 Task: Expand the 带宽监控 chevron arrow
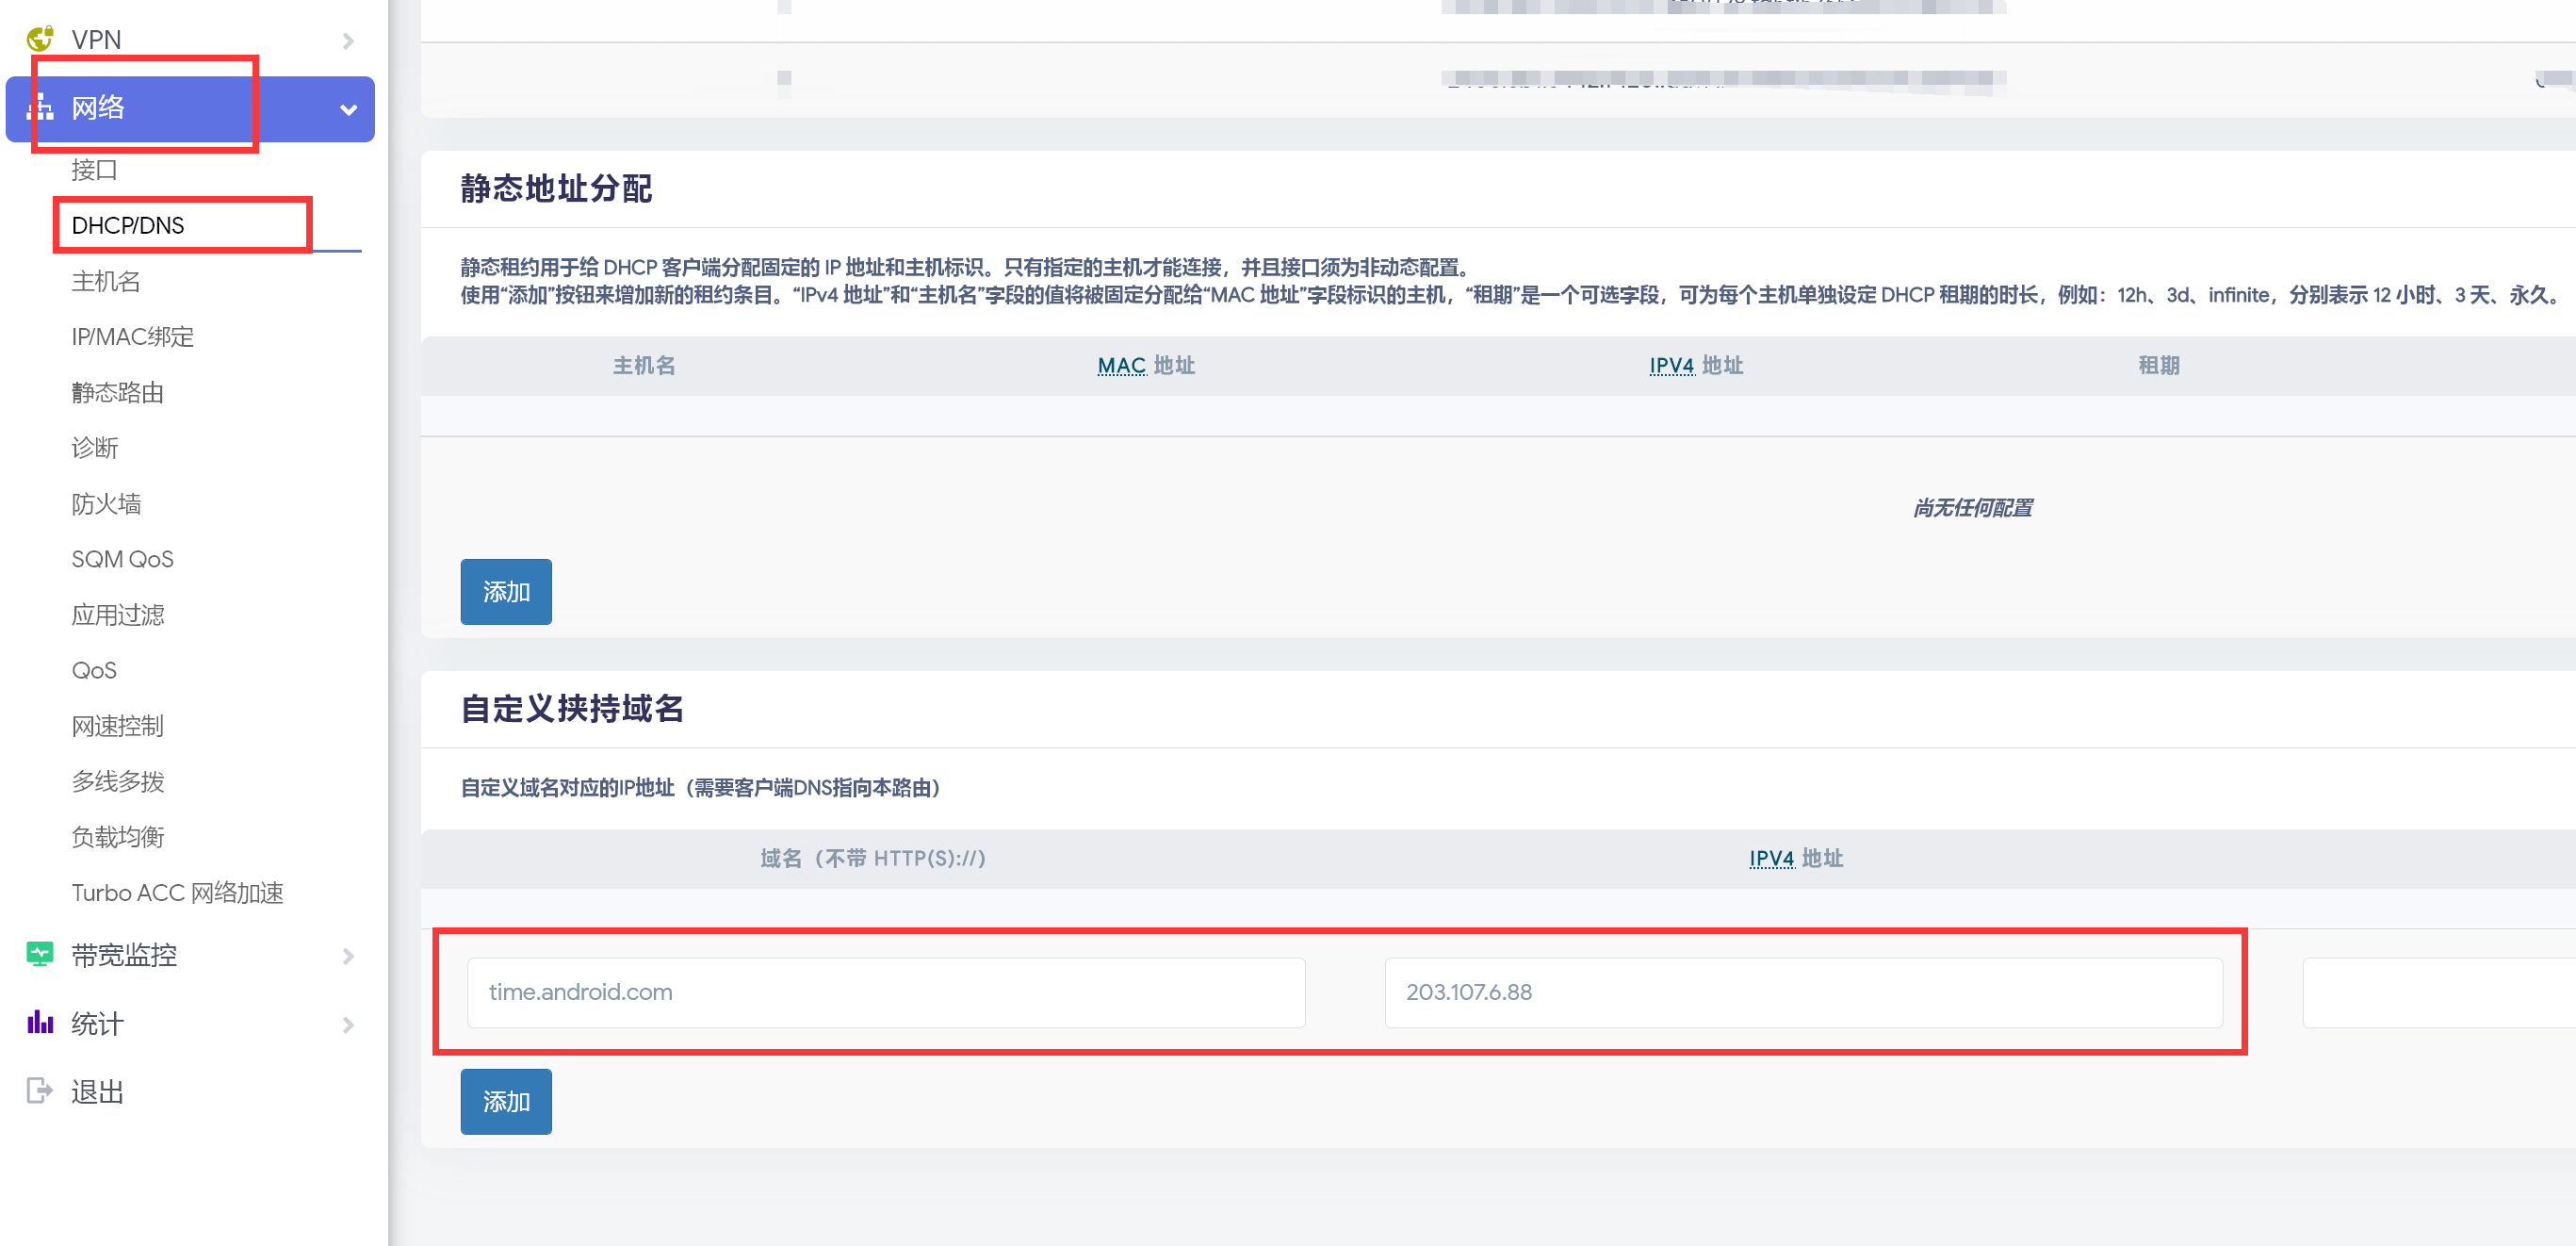(348, 956)
